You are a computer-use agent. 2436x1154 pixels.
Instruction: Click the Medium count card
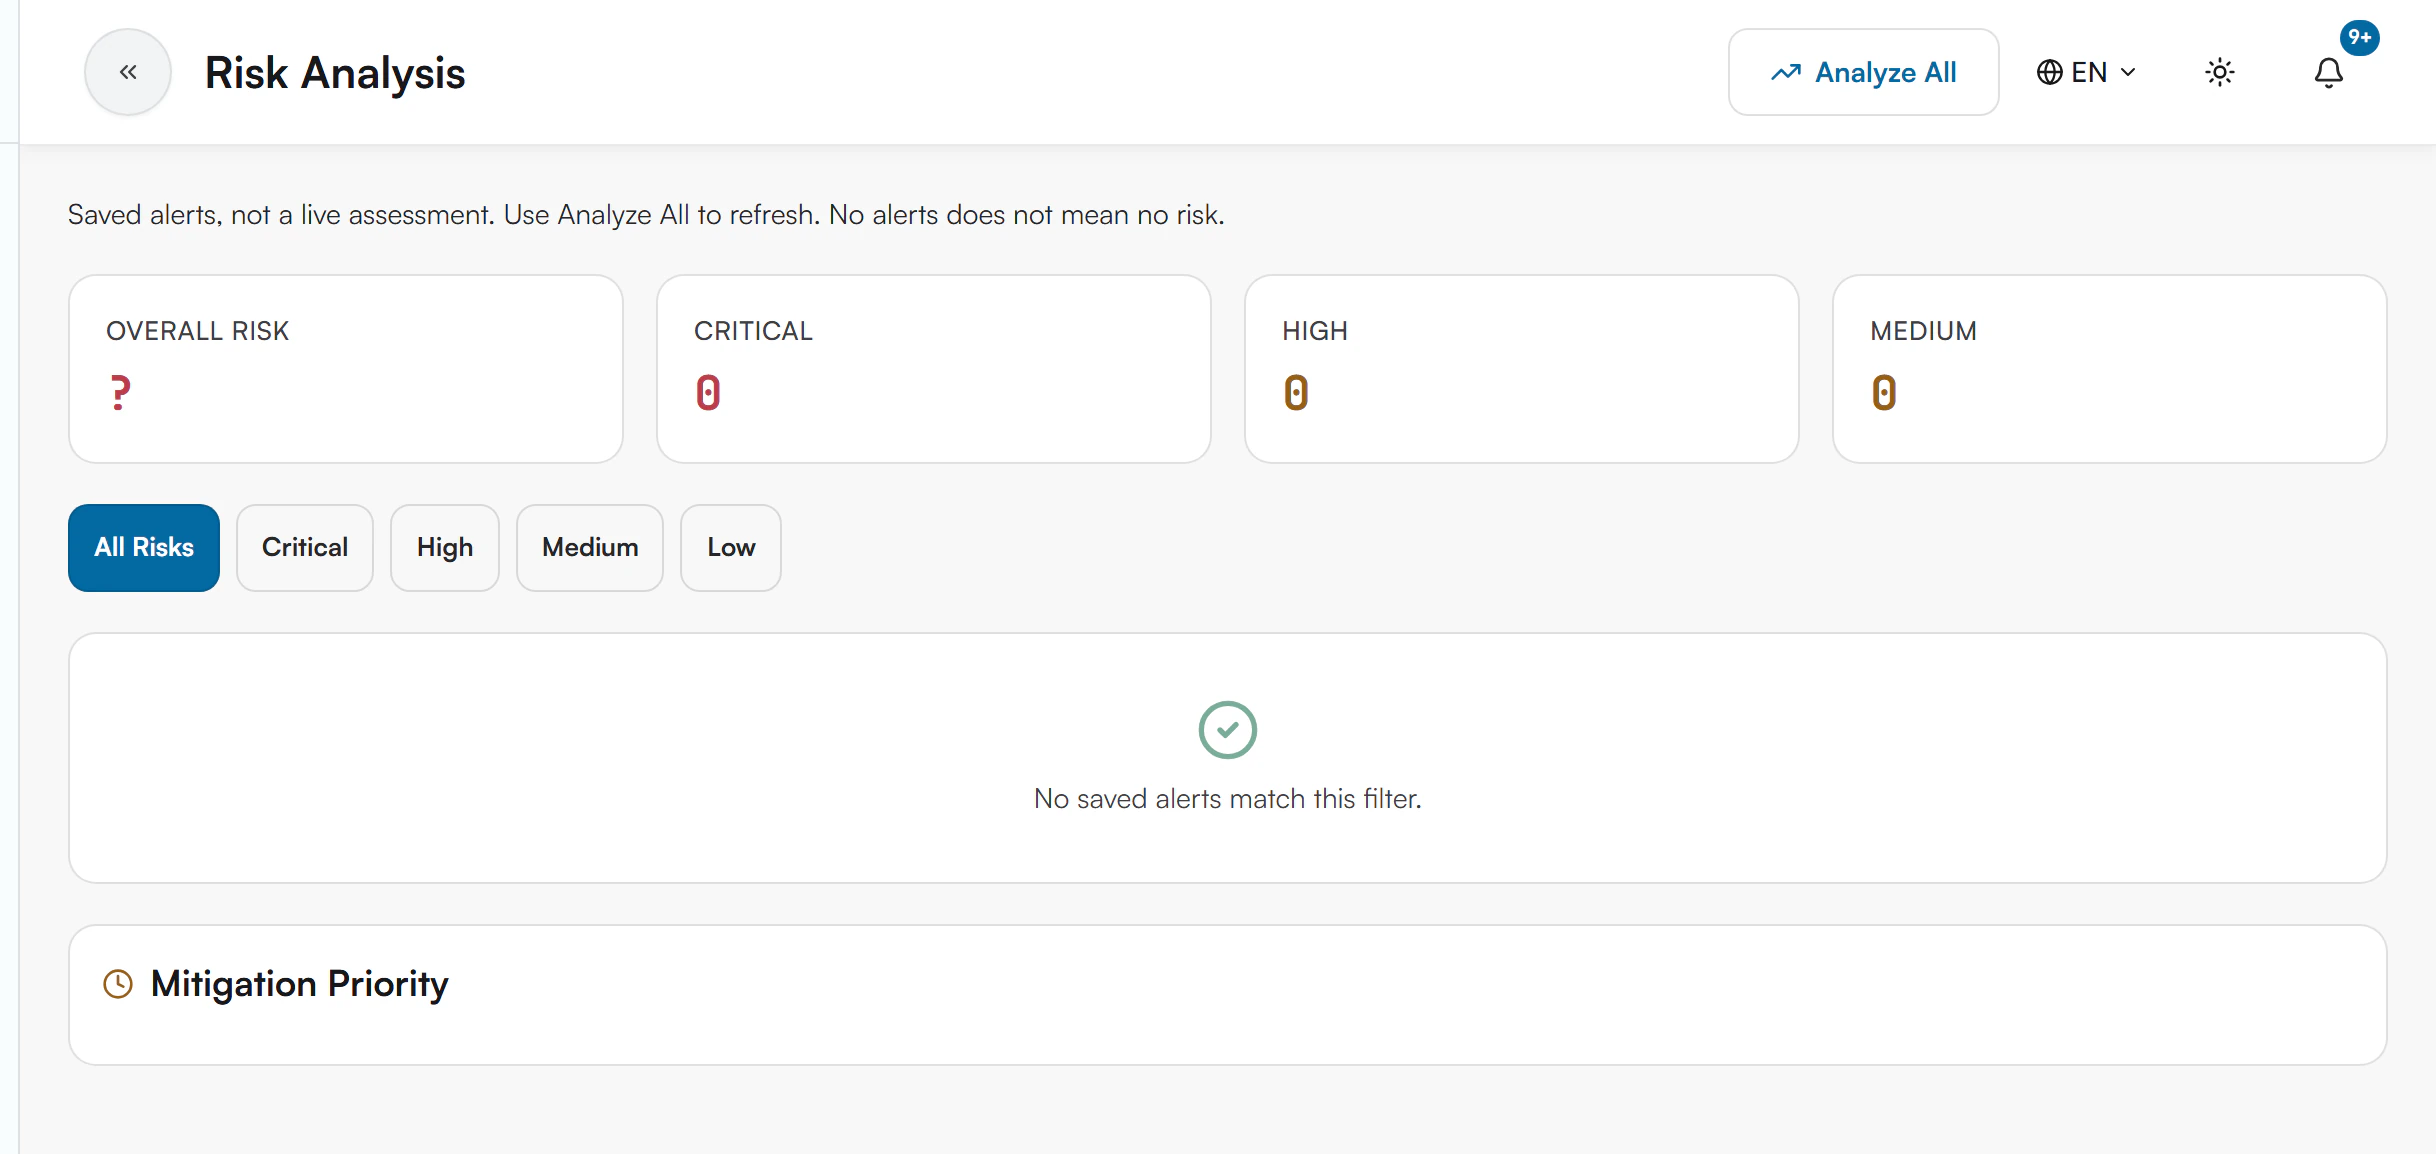pyautogui.click(x=2110, y=369)
